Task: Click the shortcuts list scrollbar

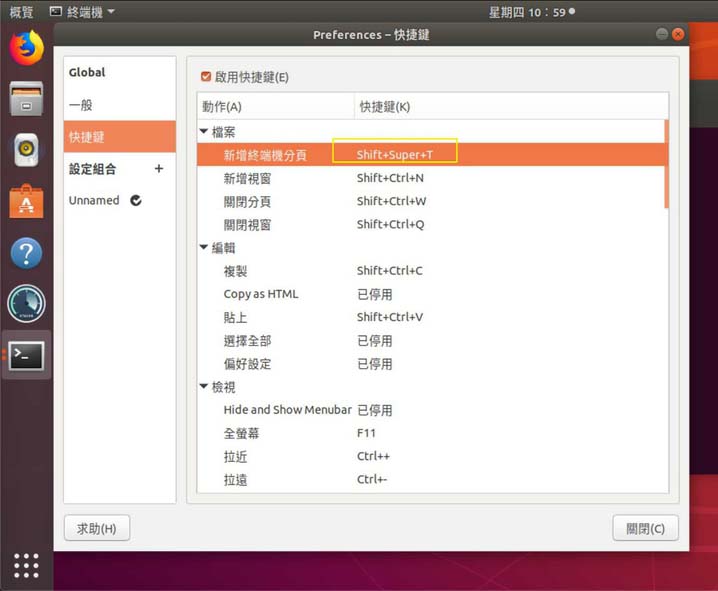Action: [666, 164]
